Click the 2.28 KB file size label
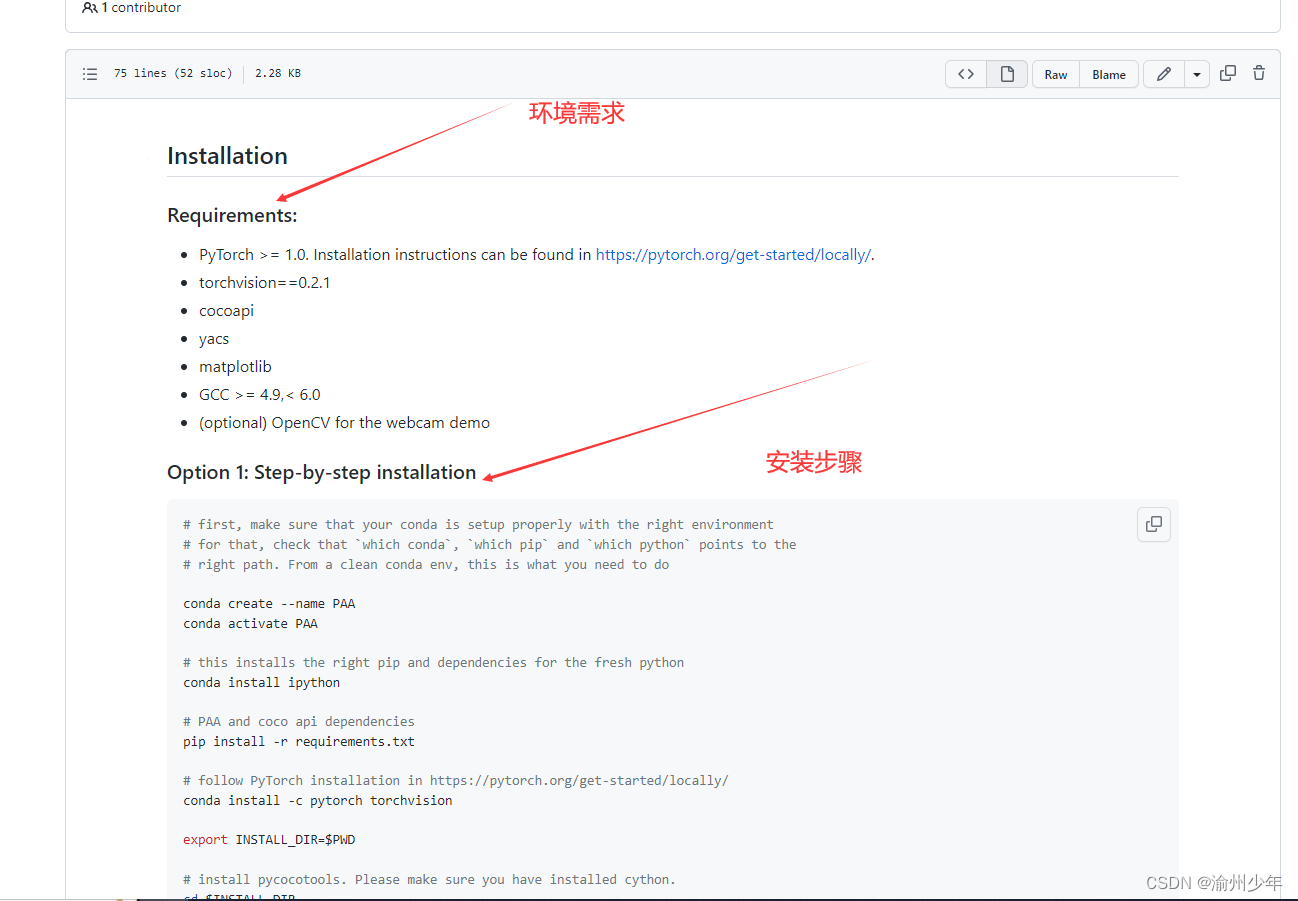 point(277,73)
